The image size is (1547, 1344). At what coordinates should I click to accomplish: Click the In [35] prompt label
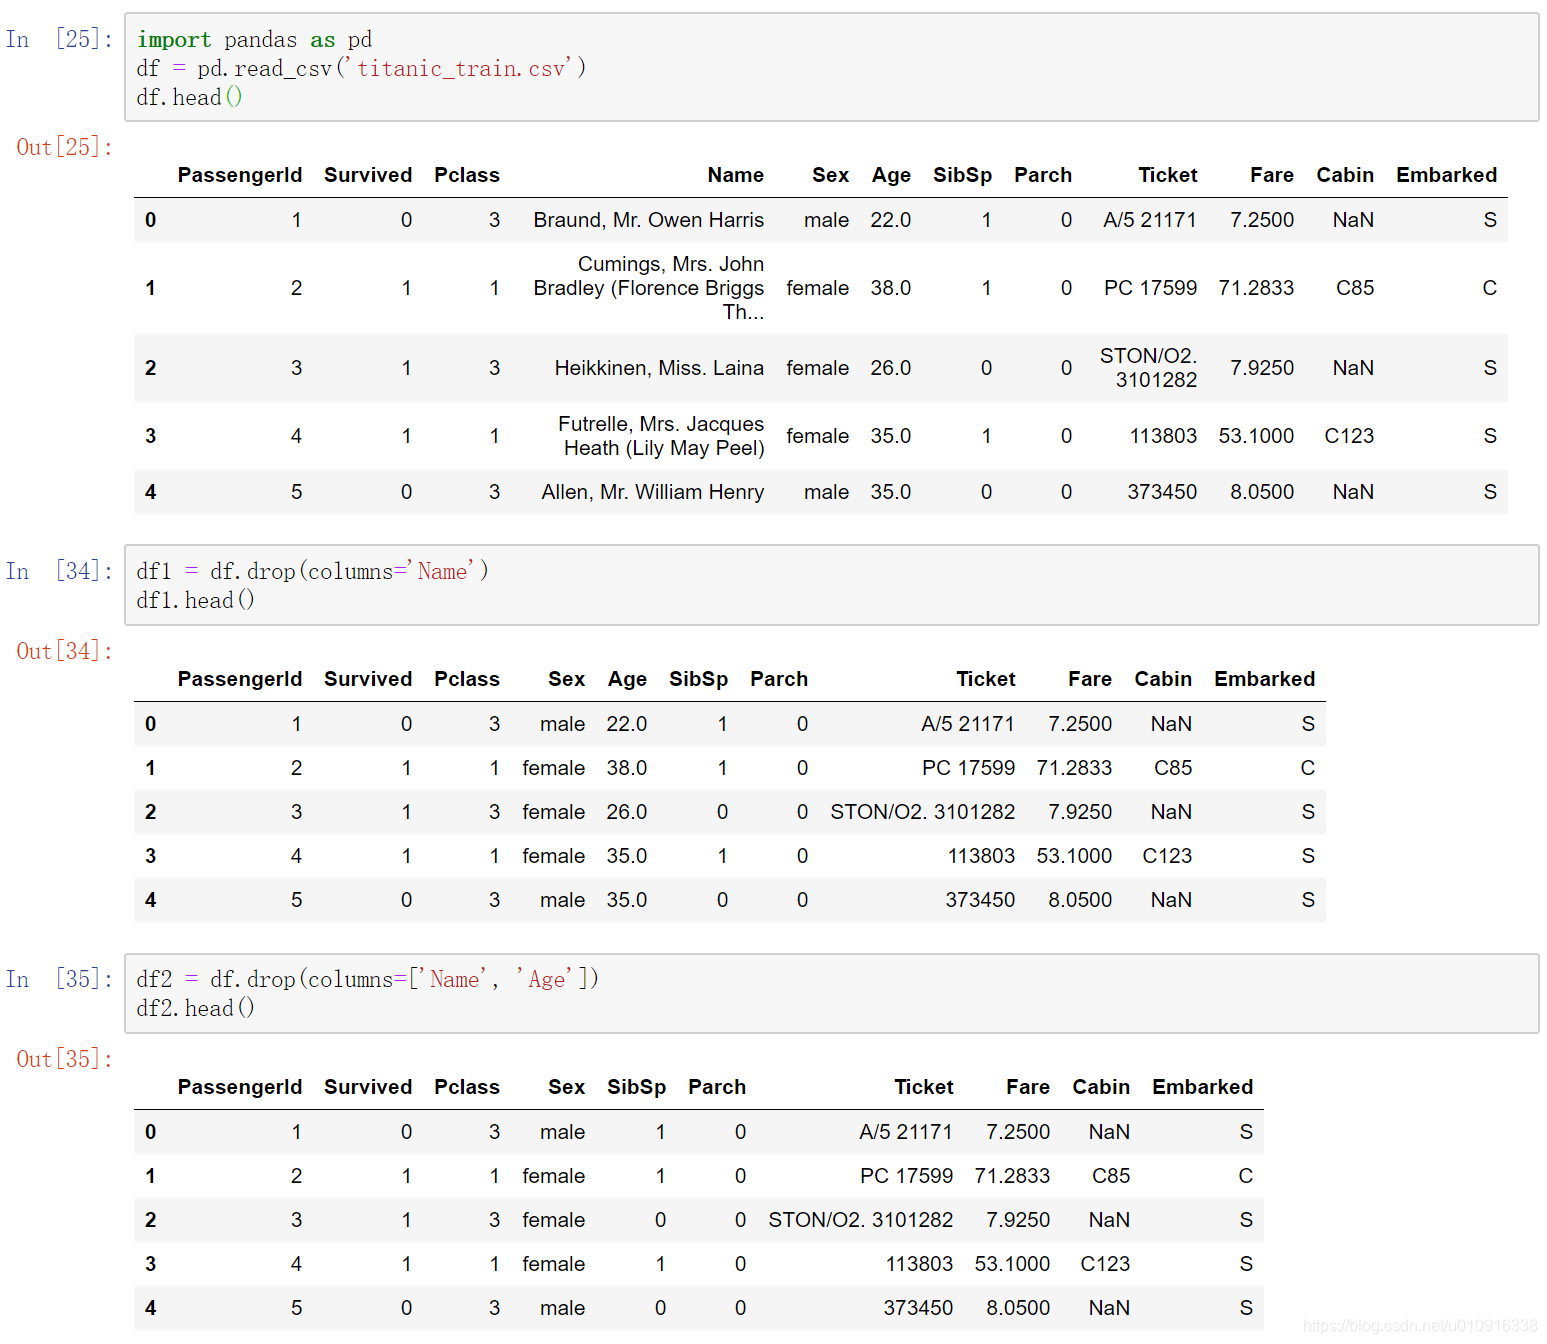(x=59, y=979)
